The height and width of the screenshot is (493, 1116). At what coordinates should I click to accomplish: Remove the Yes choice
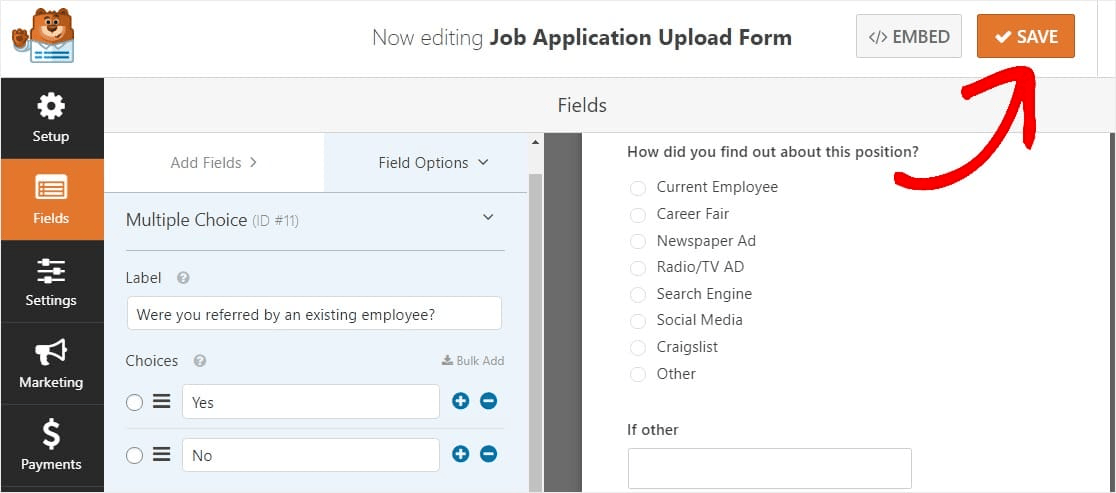(x=488, y=401)
